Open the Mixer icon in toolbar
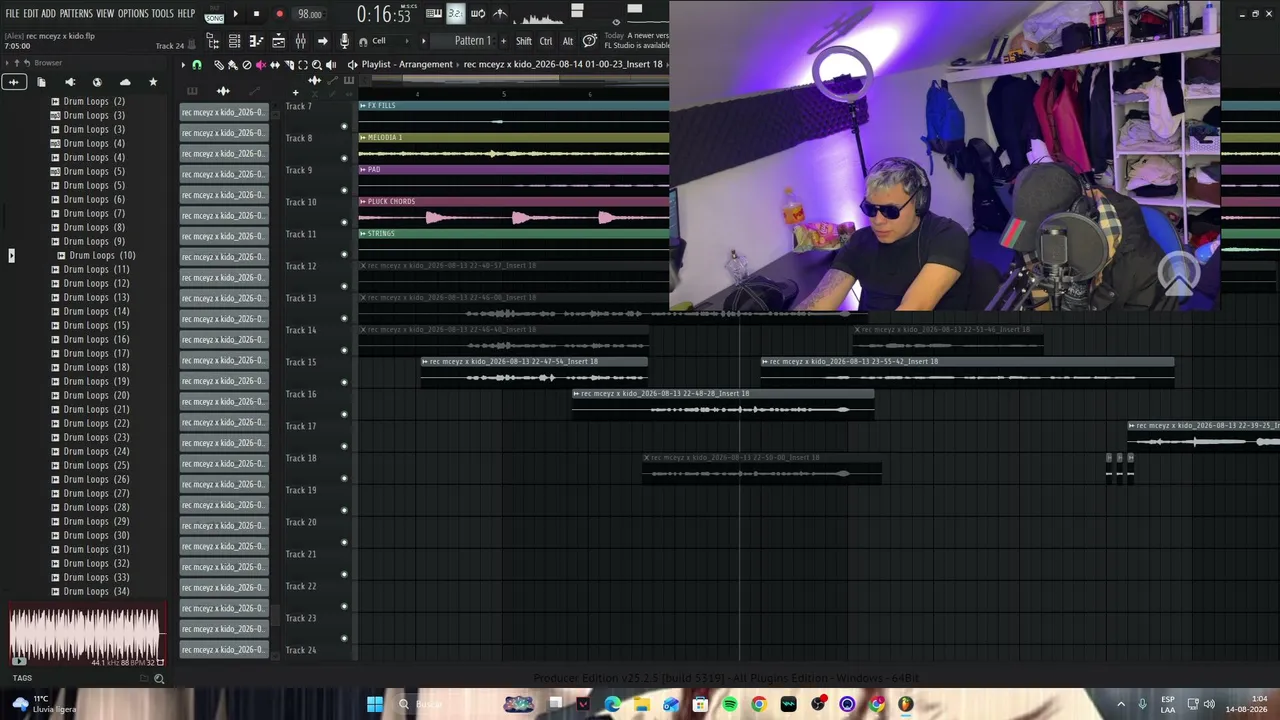This screenshot has height=720, width=1280. pyautogui.click(x=300, y=41)
